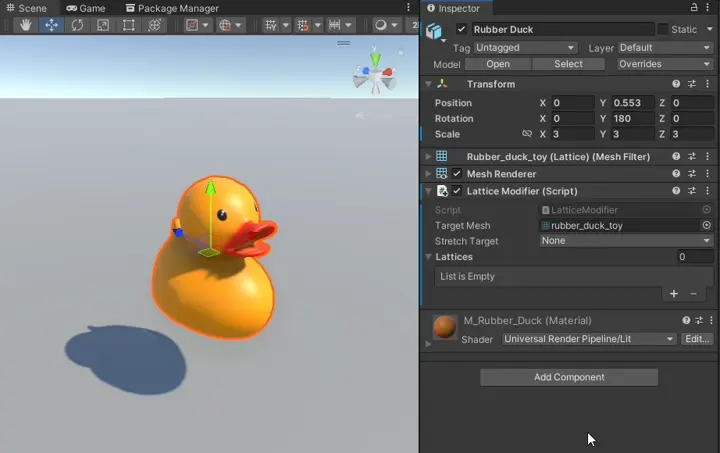Open Lattice Modifier context menu
Viewport: 720px width, 453px height.
(708, 190)
